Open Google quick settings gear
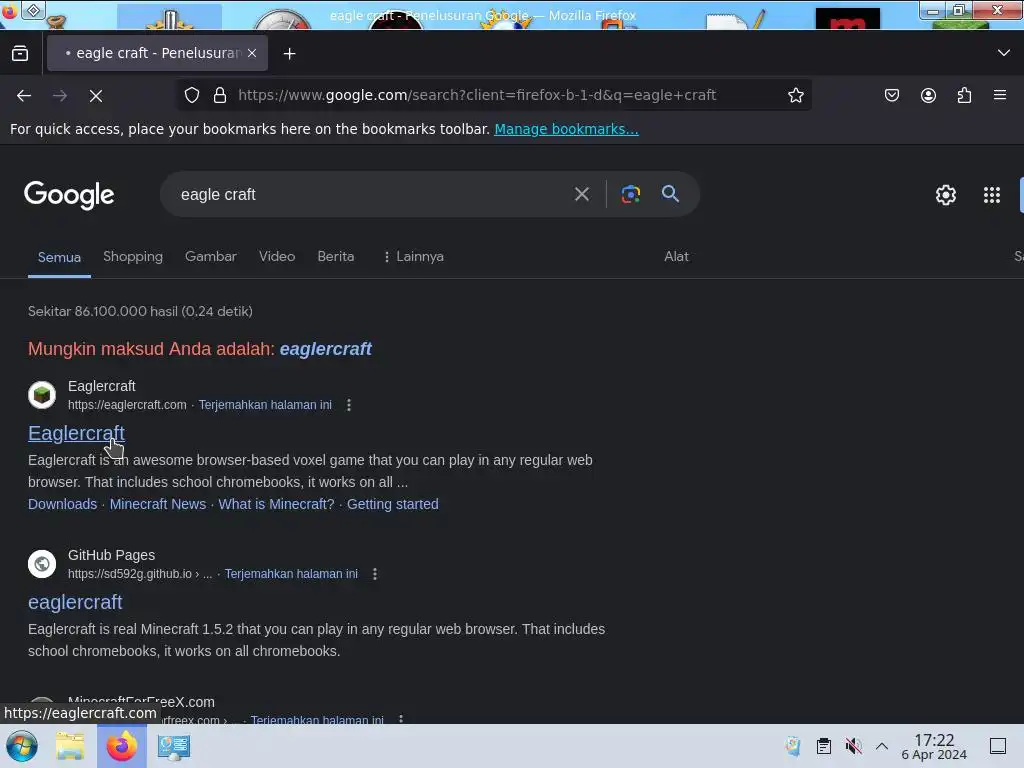The height and width of the screenshot is (768, 1024). (946, 195)
